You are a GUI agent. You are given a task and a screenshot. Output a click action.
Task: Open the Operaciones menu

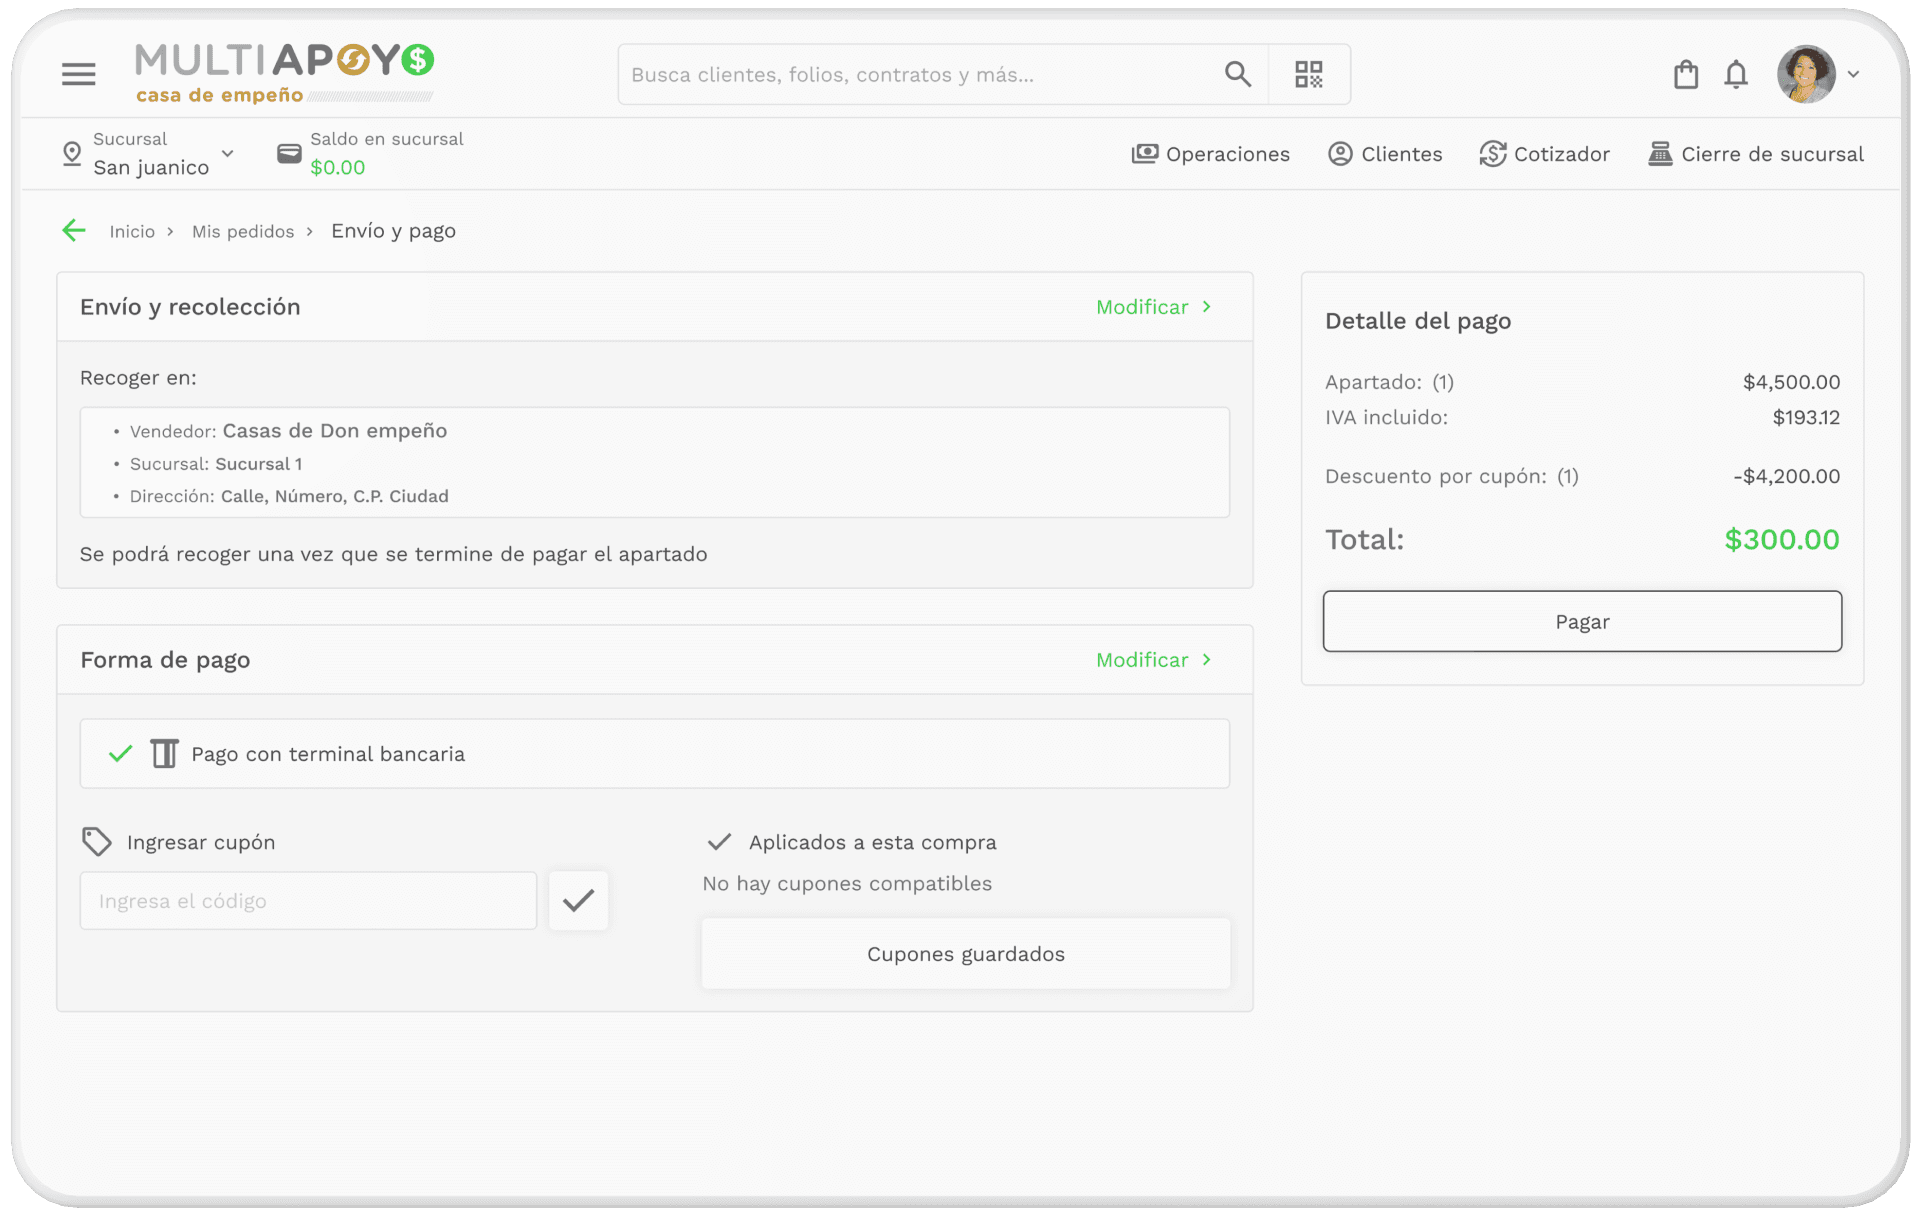click(x=1210, y=154)
